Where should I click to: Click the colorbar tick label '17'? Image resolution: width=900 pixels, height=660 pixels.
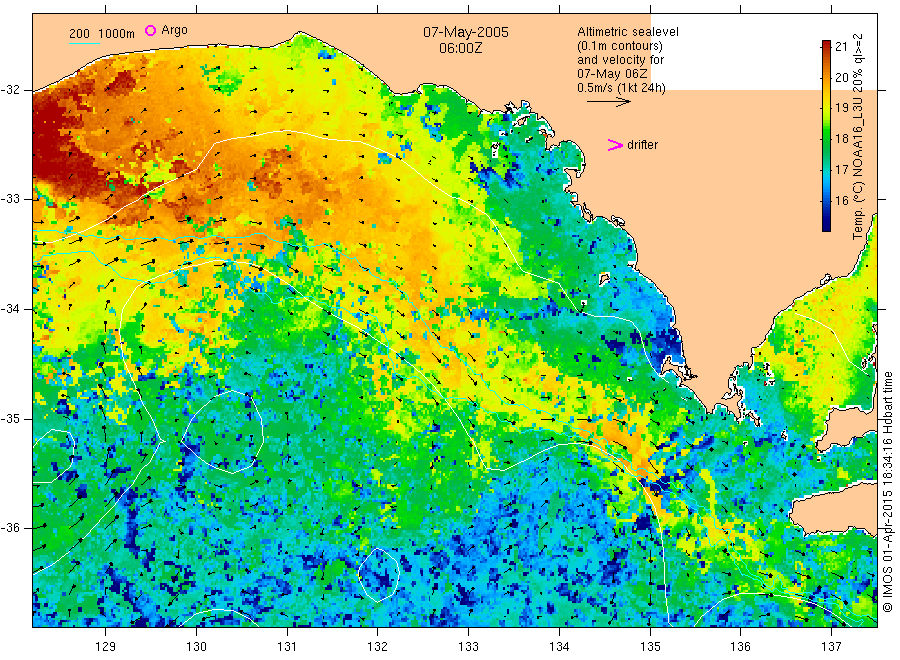pyautogui.click(x=841, y=169)
